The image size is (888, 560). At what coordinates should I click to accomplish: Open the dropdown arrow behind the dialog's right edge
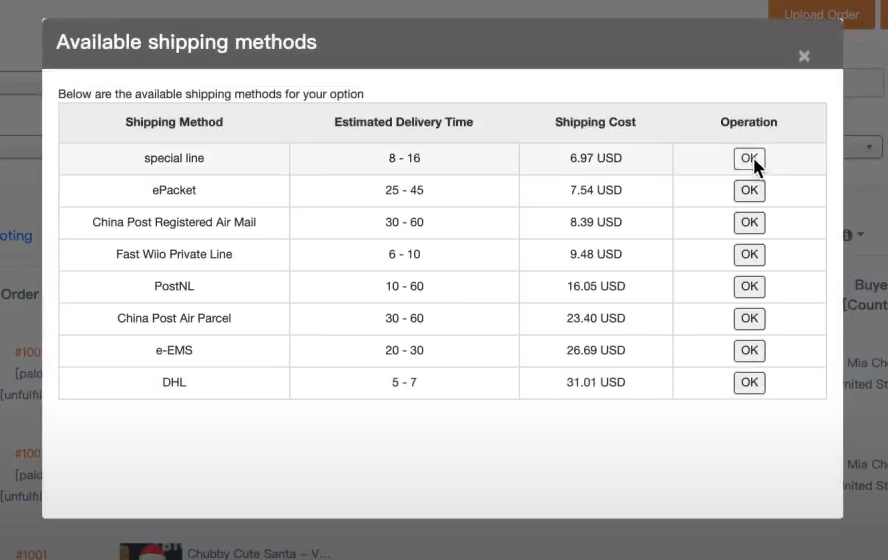click(x=869, y=147)
